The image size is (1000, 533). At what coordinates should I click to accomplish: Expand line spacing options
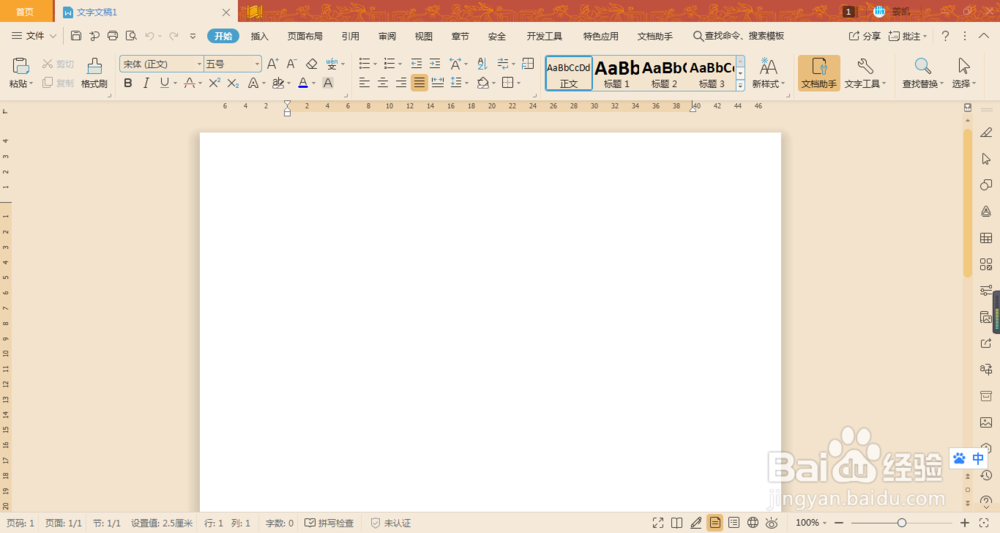click(467, 83)
